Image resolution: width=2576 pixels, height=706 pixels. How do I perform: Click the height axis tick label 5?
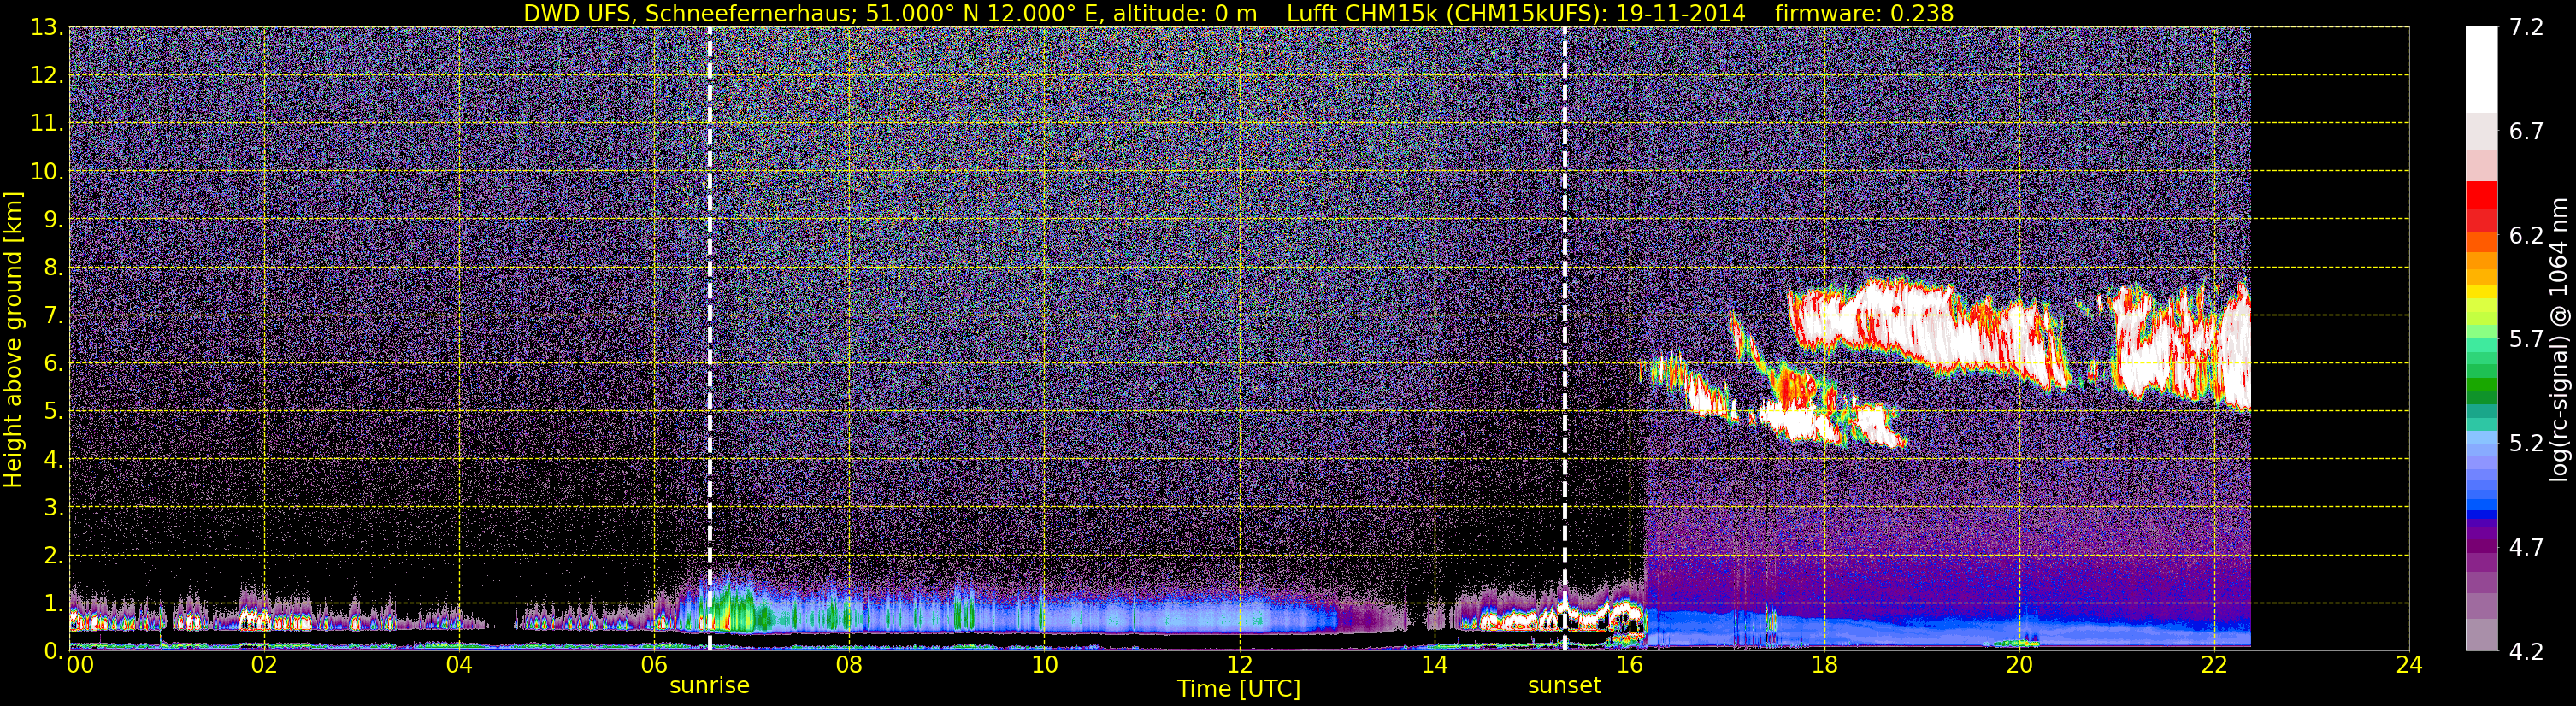pos(53,412)
